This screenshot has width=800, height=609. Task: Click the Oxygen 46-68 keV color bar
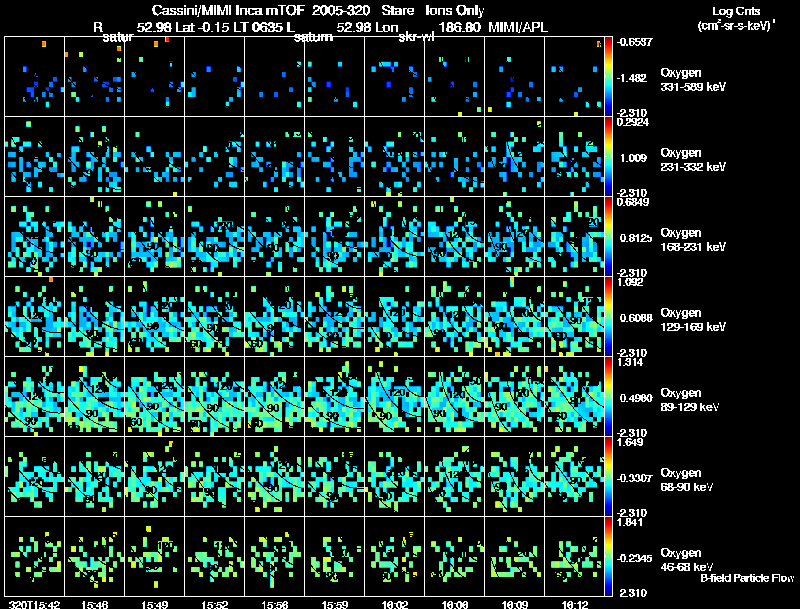point(608,556)
